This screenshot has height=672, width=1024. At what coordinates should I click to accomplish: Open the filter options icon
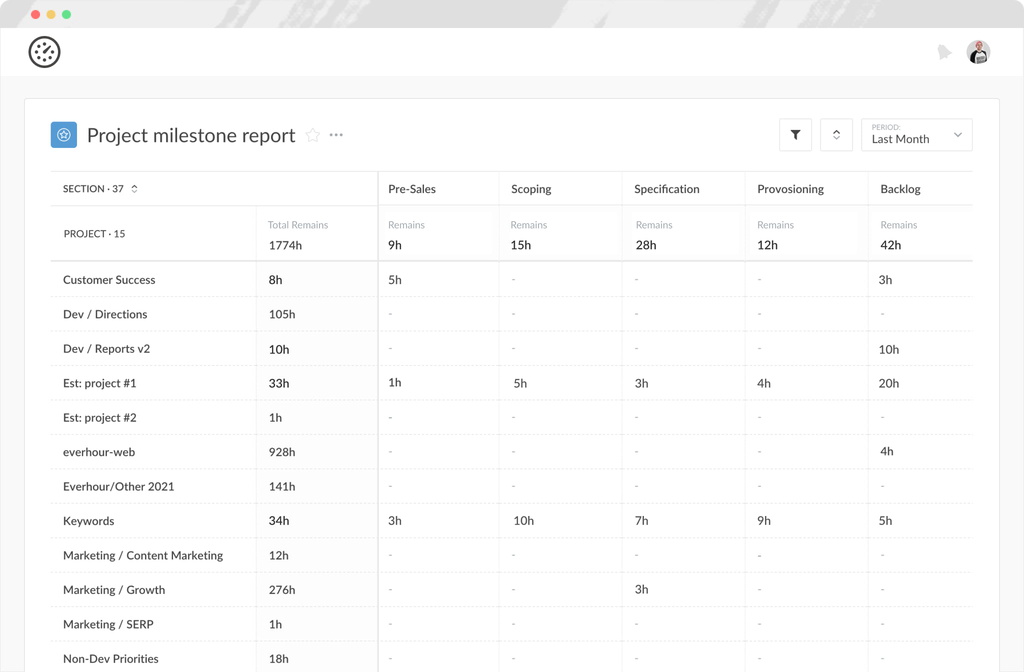[x=795, y=134]
